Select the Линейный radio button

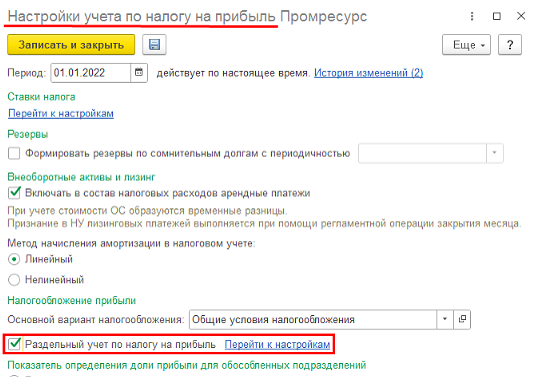[x=14, y=259]
